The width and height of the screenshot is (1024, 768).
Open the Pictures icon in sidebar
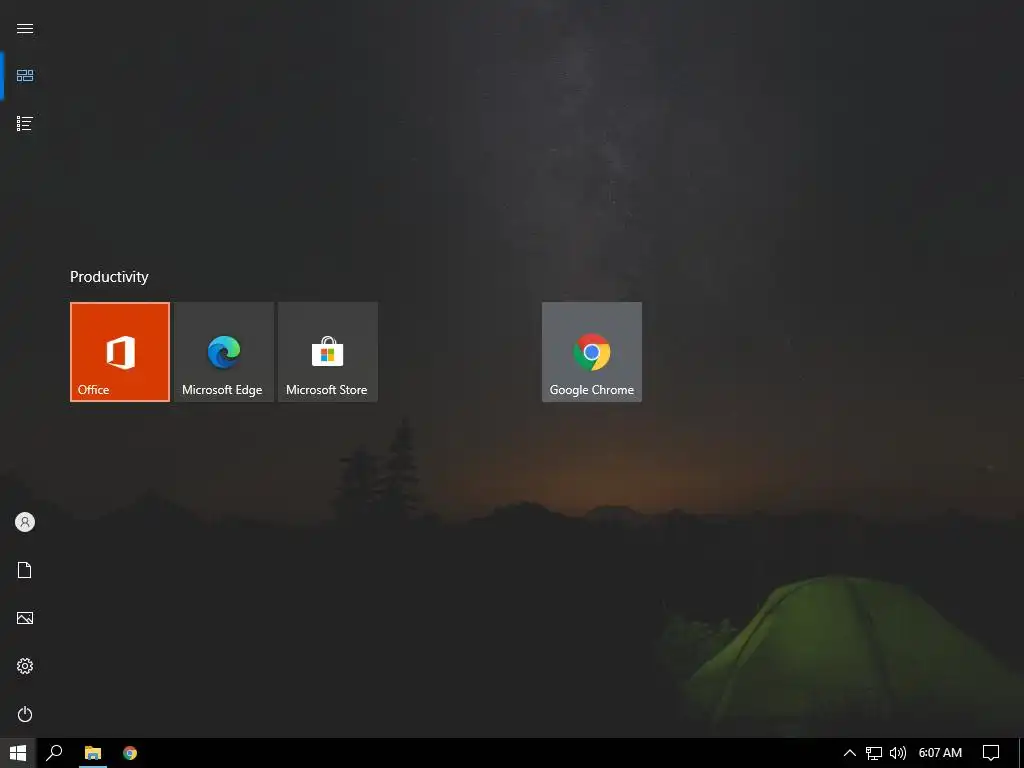click(x=25, y=618)
